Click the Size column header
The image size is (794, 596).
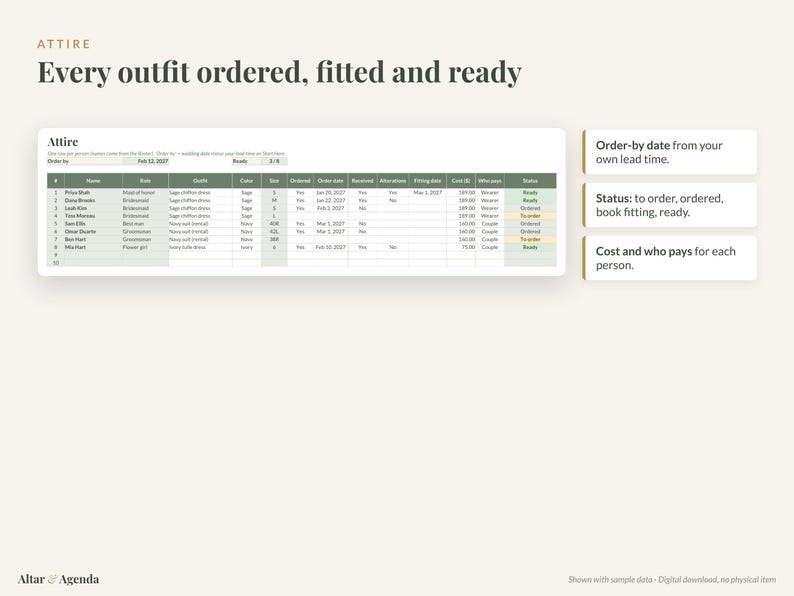click(274, 181)
